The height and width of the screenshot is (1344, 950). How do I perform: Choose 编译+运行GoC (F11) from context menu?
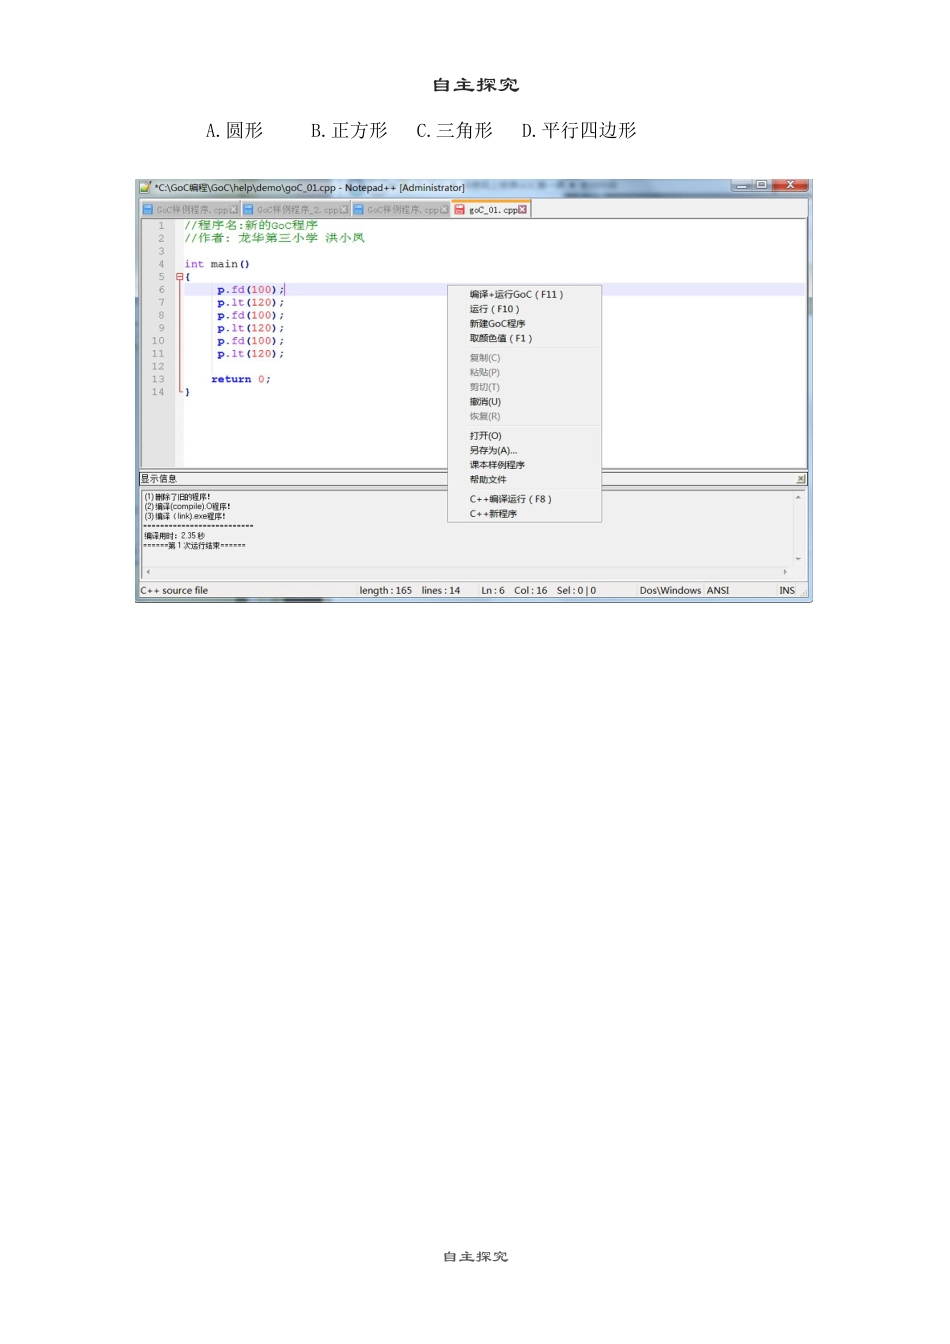(516, 295)
